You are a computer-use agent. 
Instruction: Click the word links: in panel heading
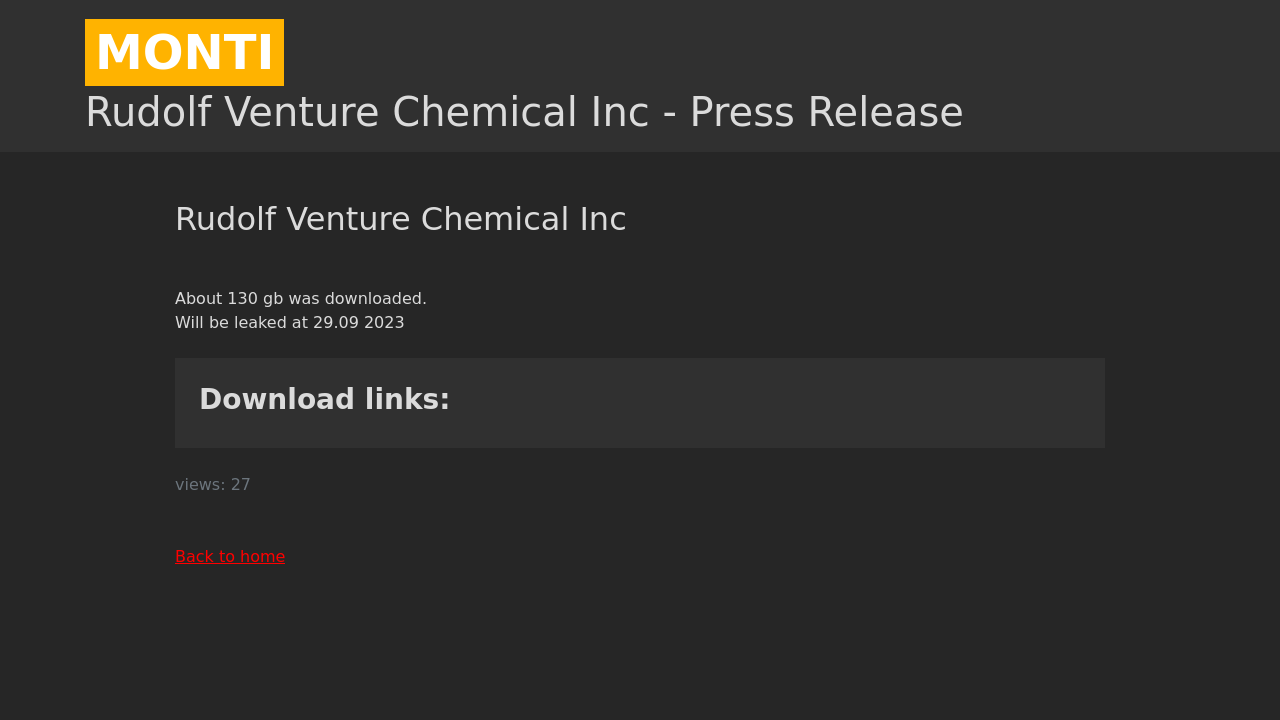click(407, 400)
